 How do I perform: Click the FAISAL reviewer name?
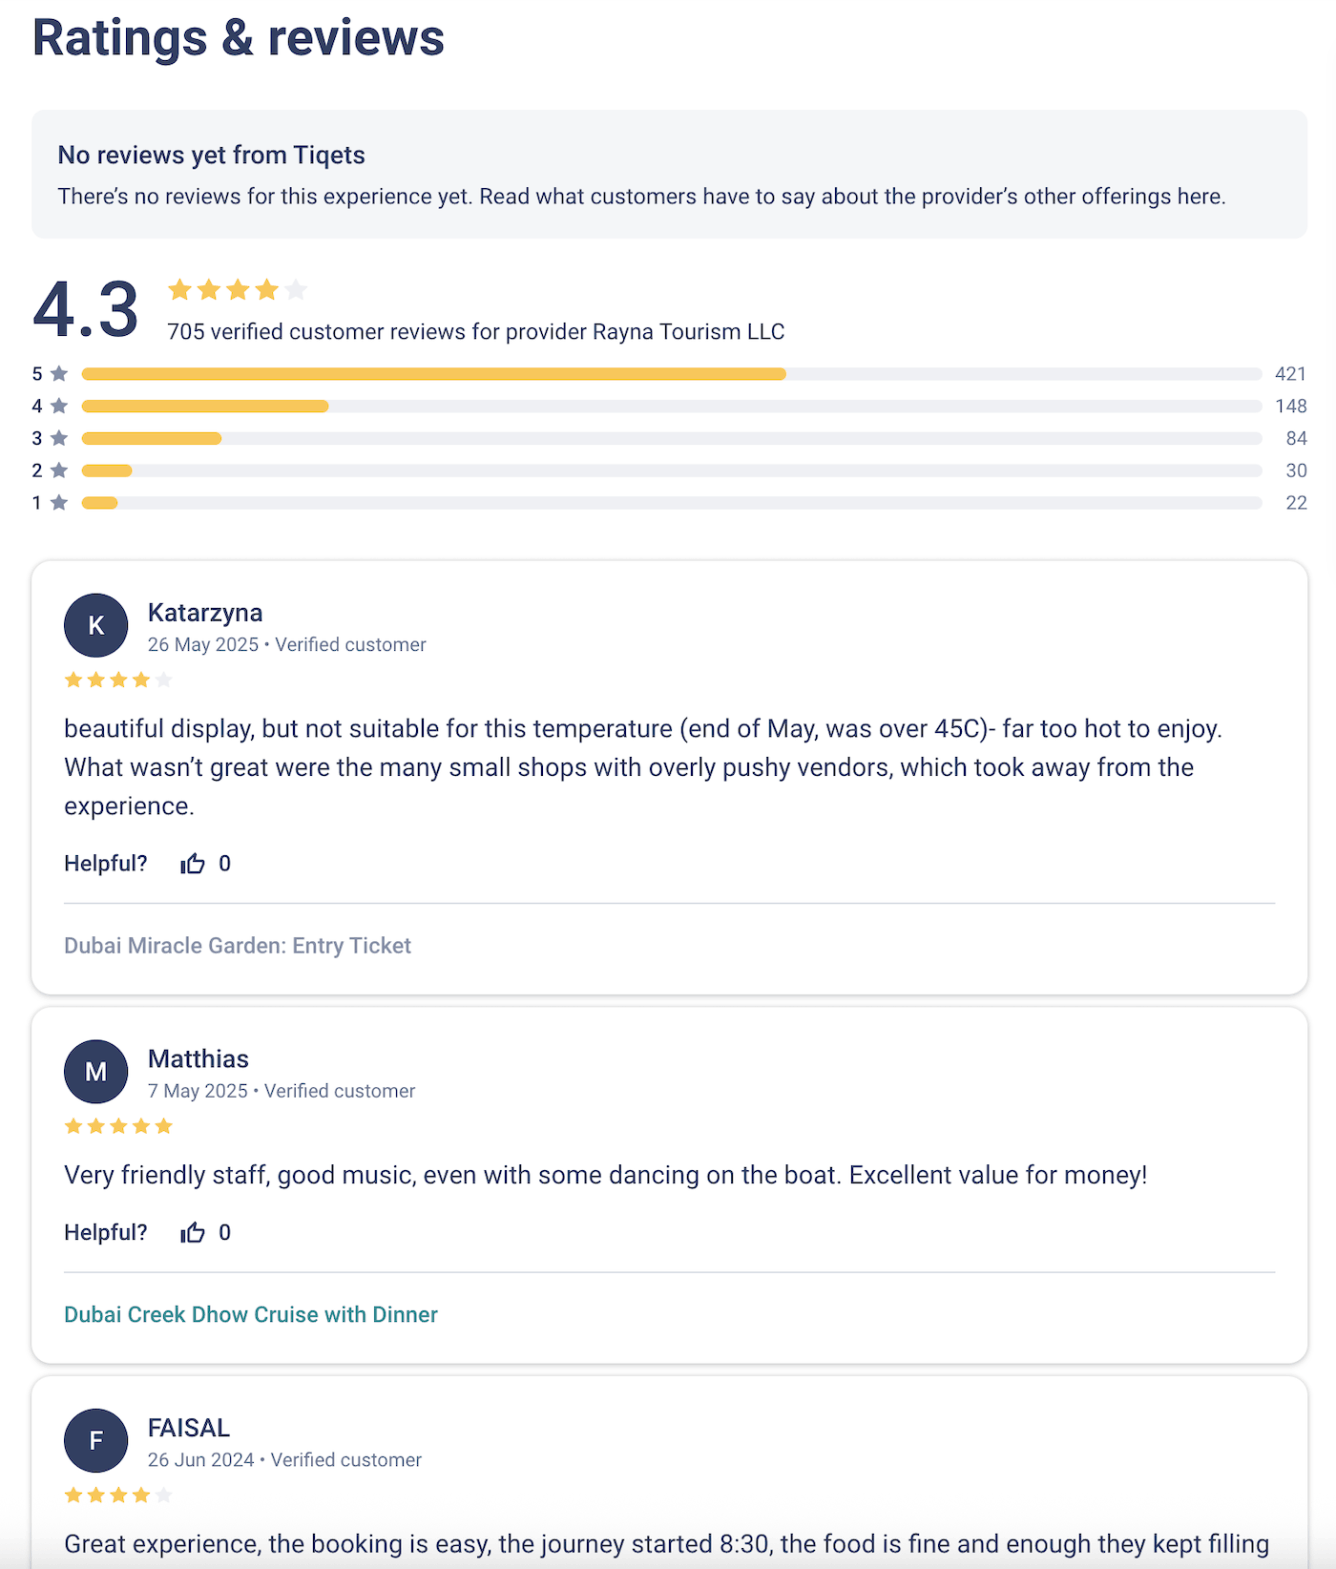coord(189,1428)
